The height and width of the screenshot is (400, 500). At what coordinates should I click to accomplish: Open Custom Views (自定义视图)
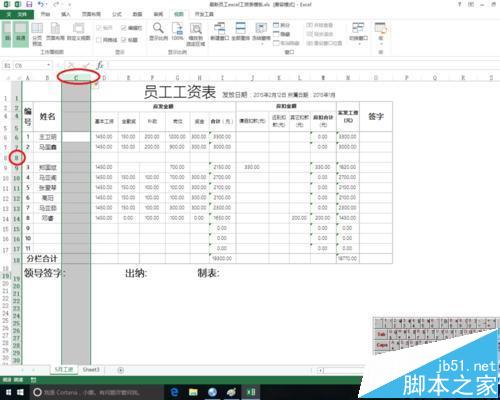click(79, 32)
